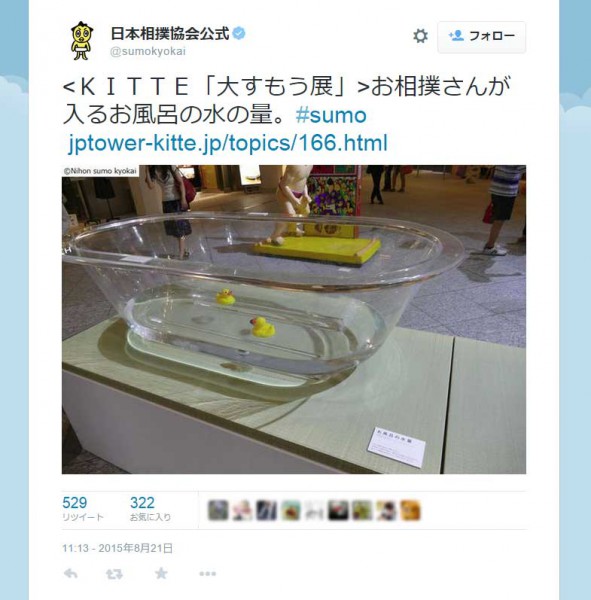The width and height of the screenshot is (591, 600).
Task: Open the jptower-kitte.jp/topics/166.html link
Action: click(228, 143)
